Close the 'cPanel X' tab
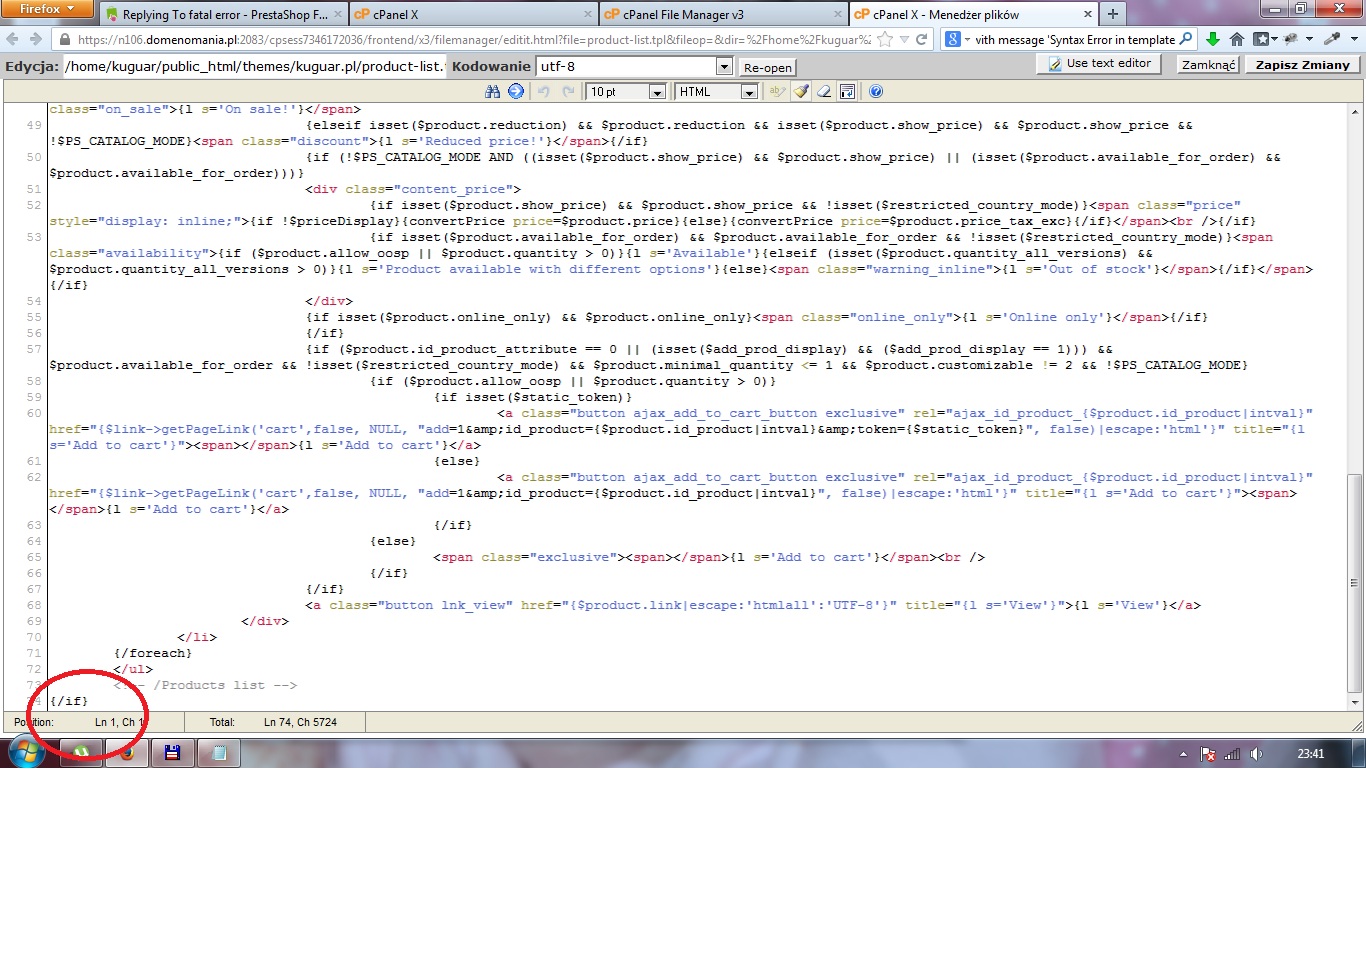The width and height of the screenshot is (1366, 958). tap(587, 14)
